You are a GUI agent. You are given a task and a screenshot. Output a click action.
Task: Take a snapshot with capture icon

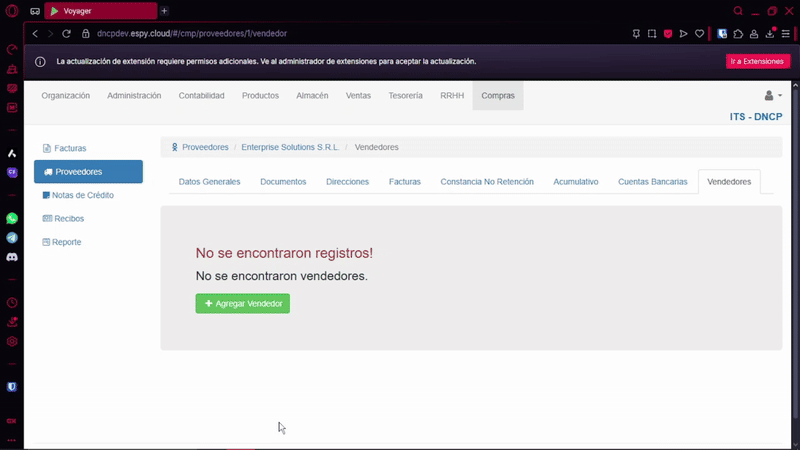pos(652,34)
